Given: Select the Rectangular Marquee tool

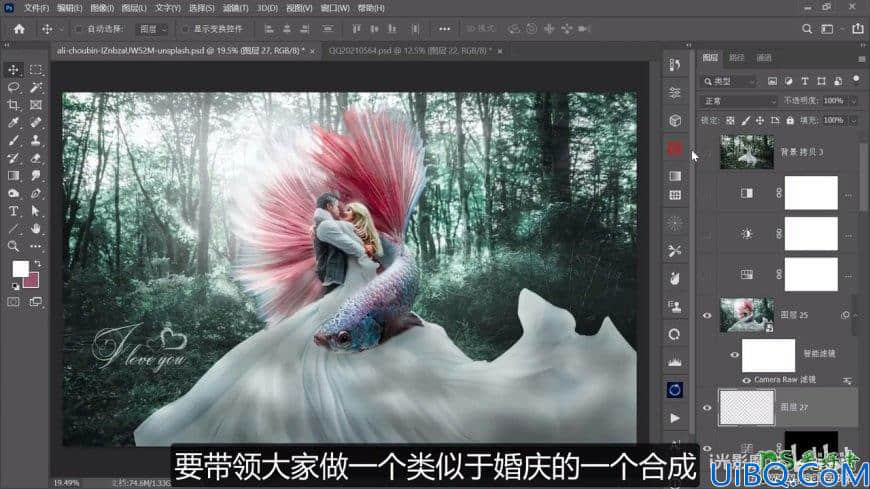Looking at the screenshot, I should pos(36,70).
